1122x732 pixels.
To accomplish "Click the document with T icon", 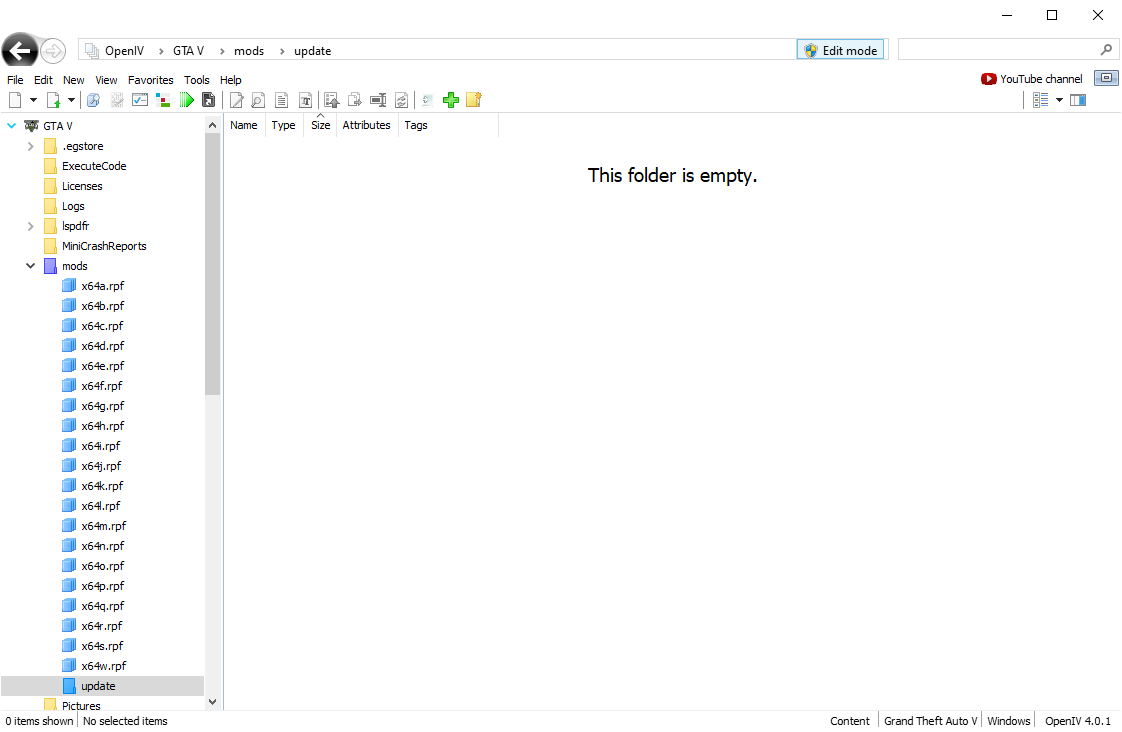I will point(306,100).
